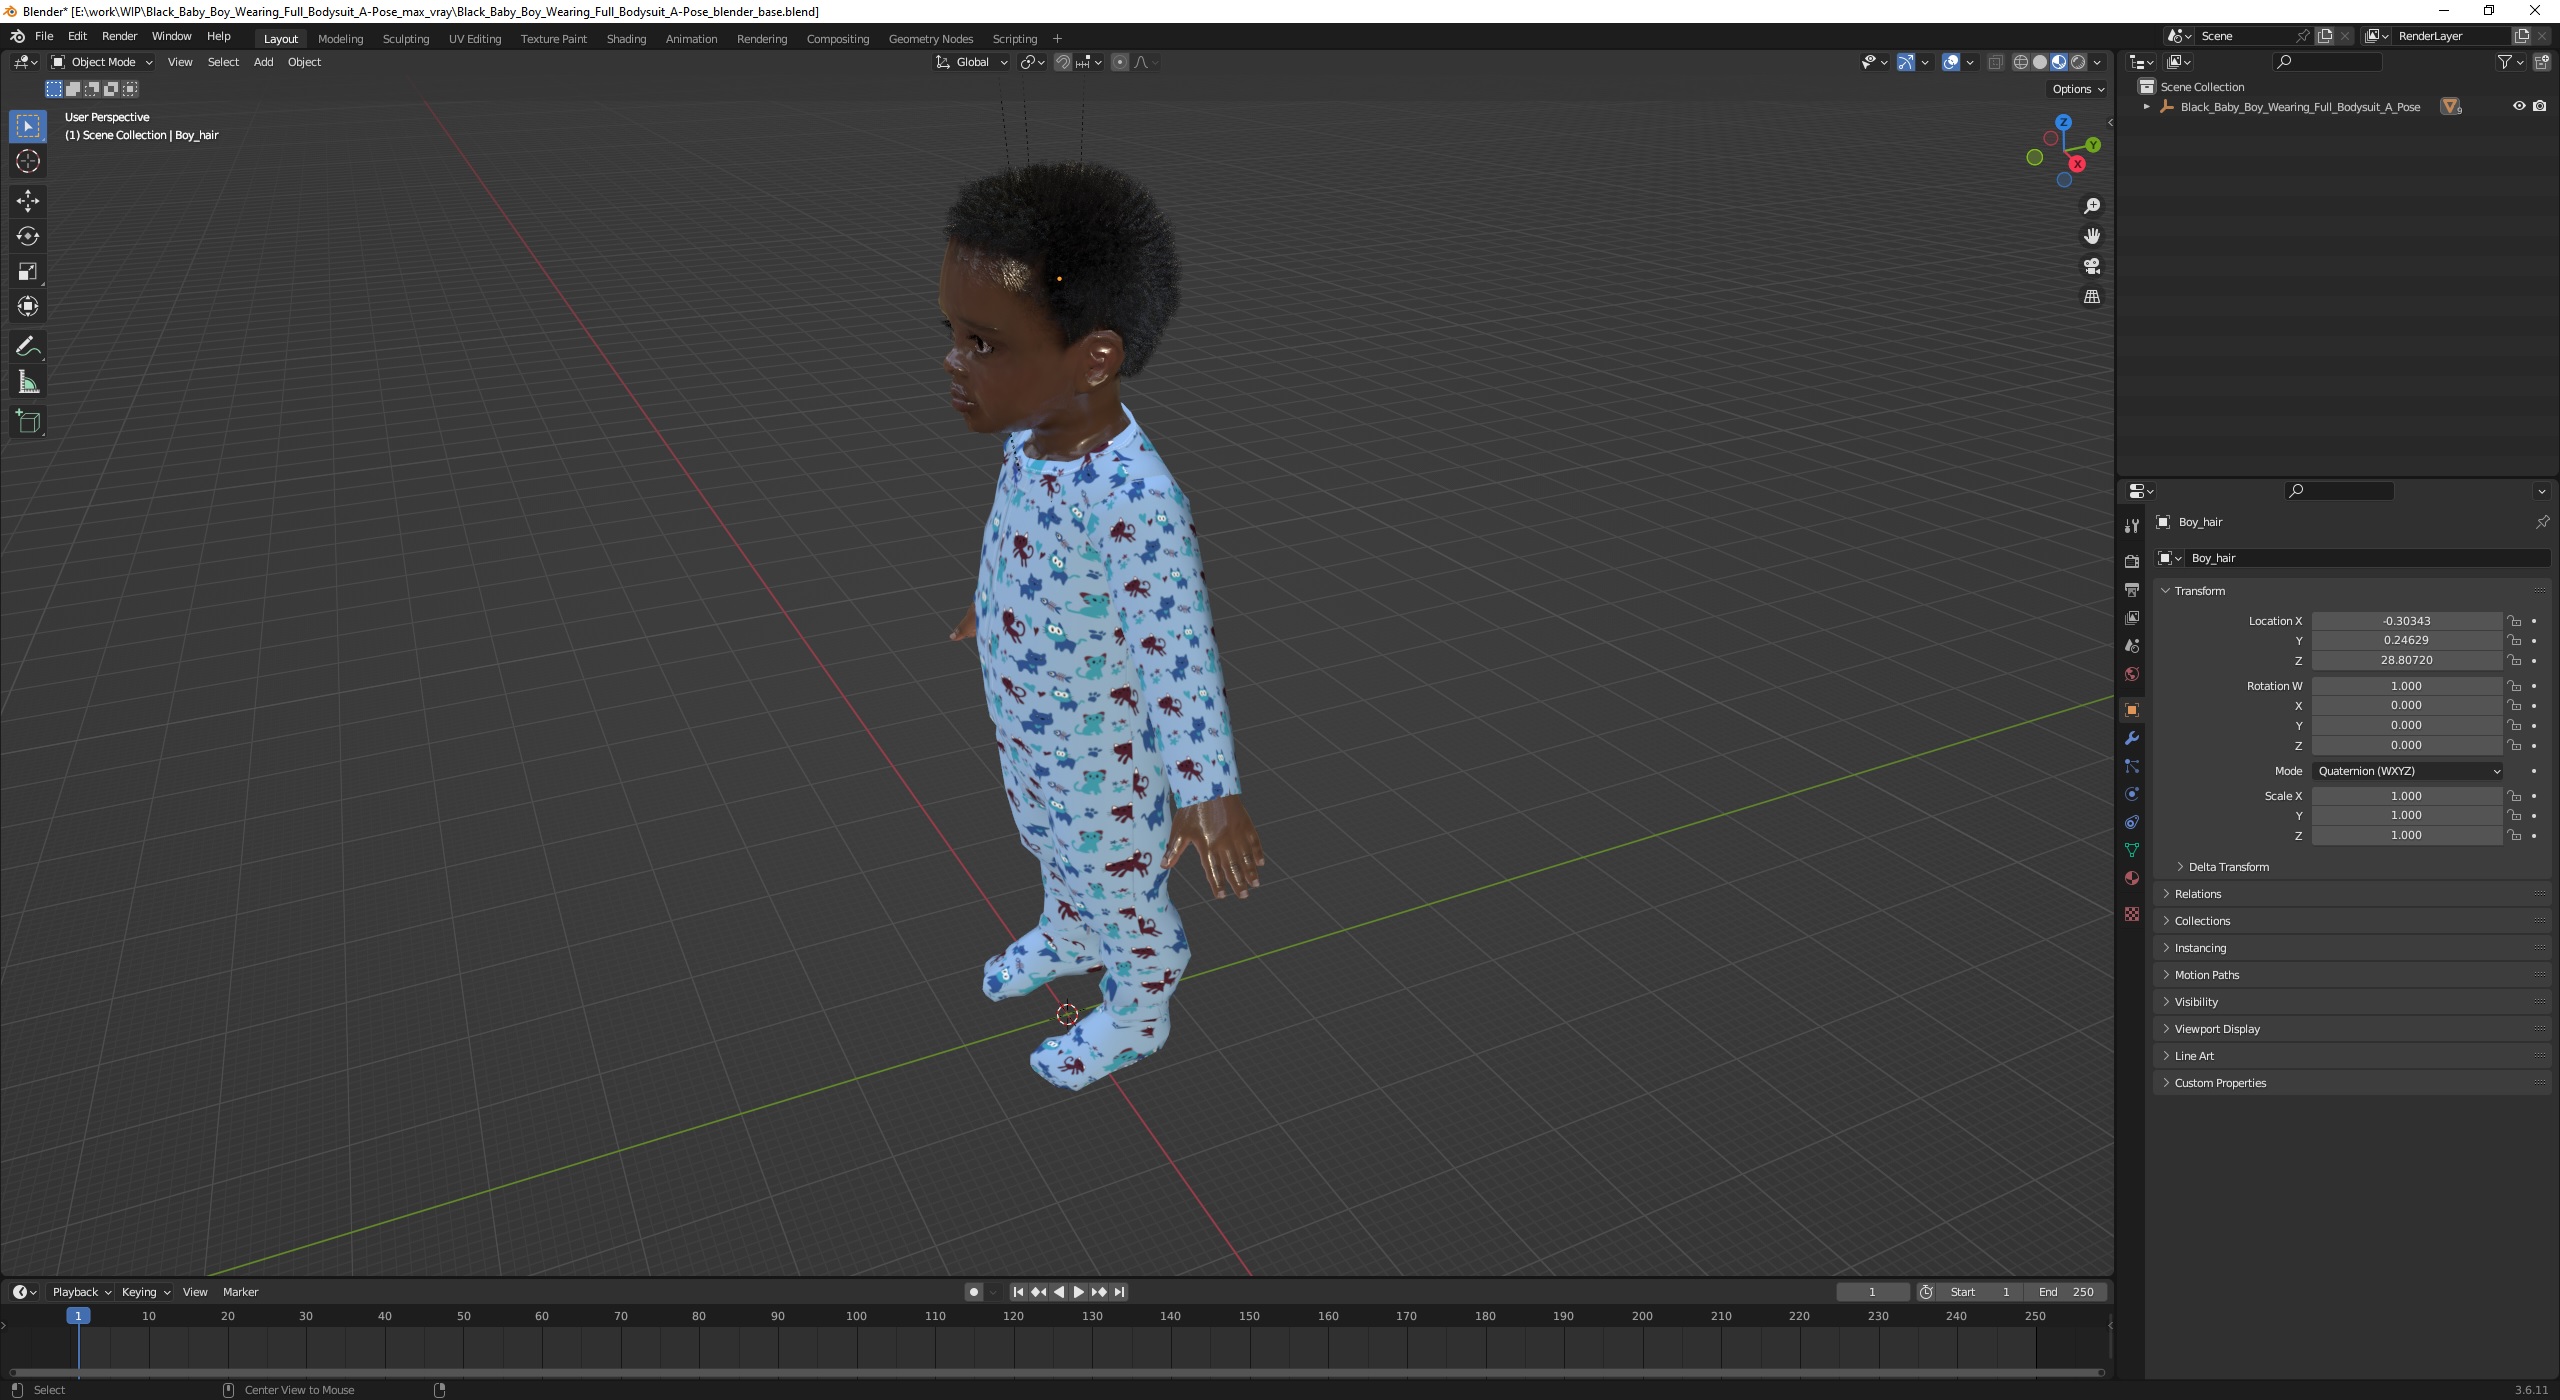Screen dimensions: 2560x1400
Task: Toggle snapping magnet
Action: 1063,62
